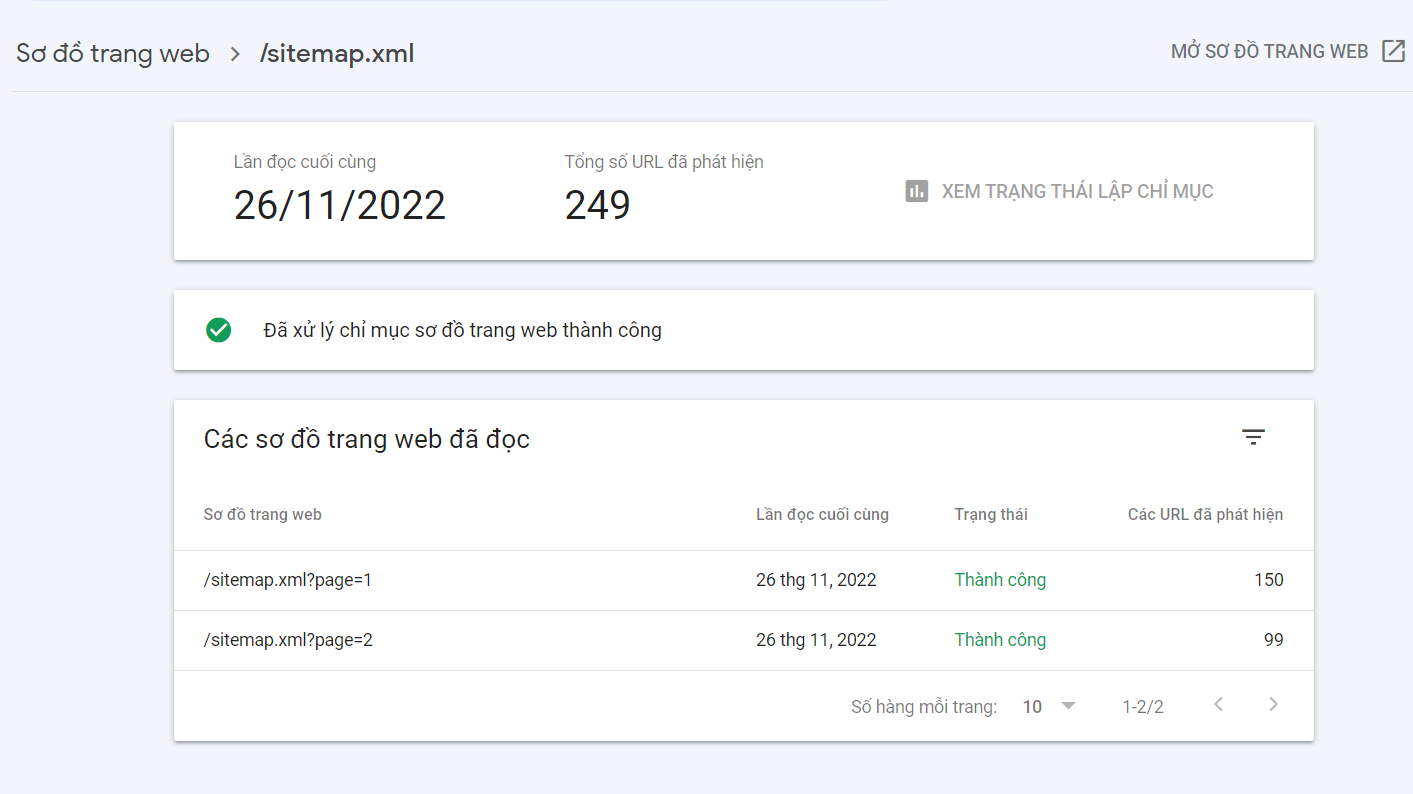Open the table filter icon

(1253, 437)
